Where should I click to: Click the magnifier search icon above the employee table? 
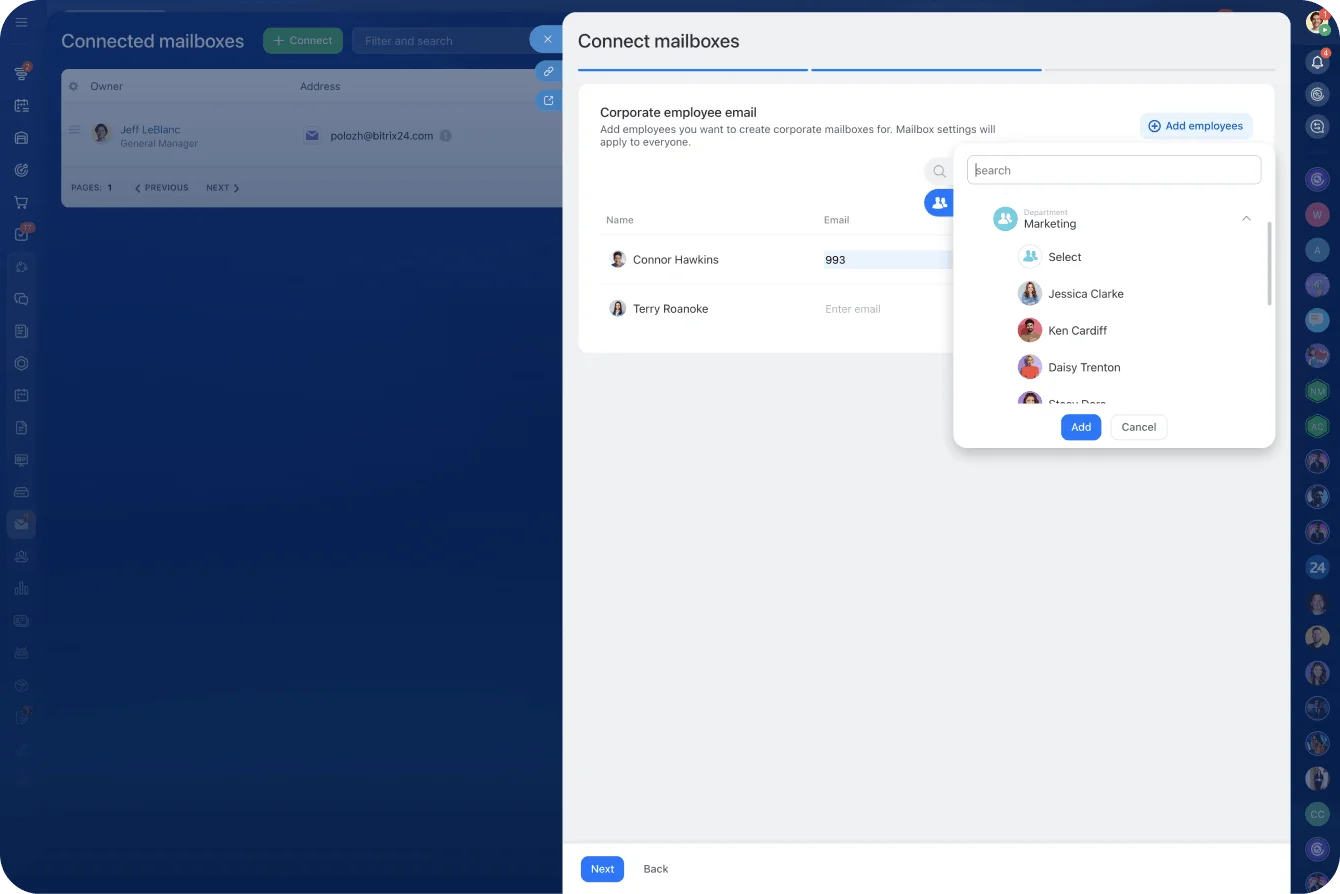938,171
